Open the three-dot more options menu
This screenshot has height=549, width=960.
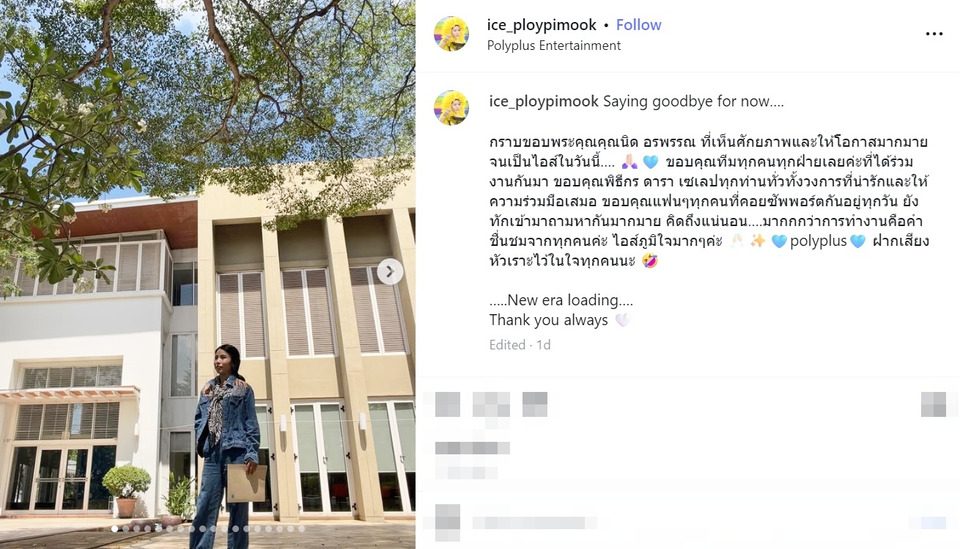(934, 34)
